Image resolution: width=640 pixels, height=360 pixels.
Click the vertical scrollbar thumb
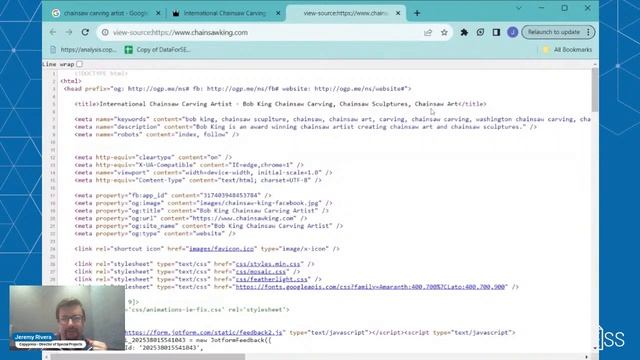point(595,89)
